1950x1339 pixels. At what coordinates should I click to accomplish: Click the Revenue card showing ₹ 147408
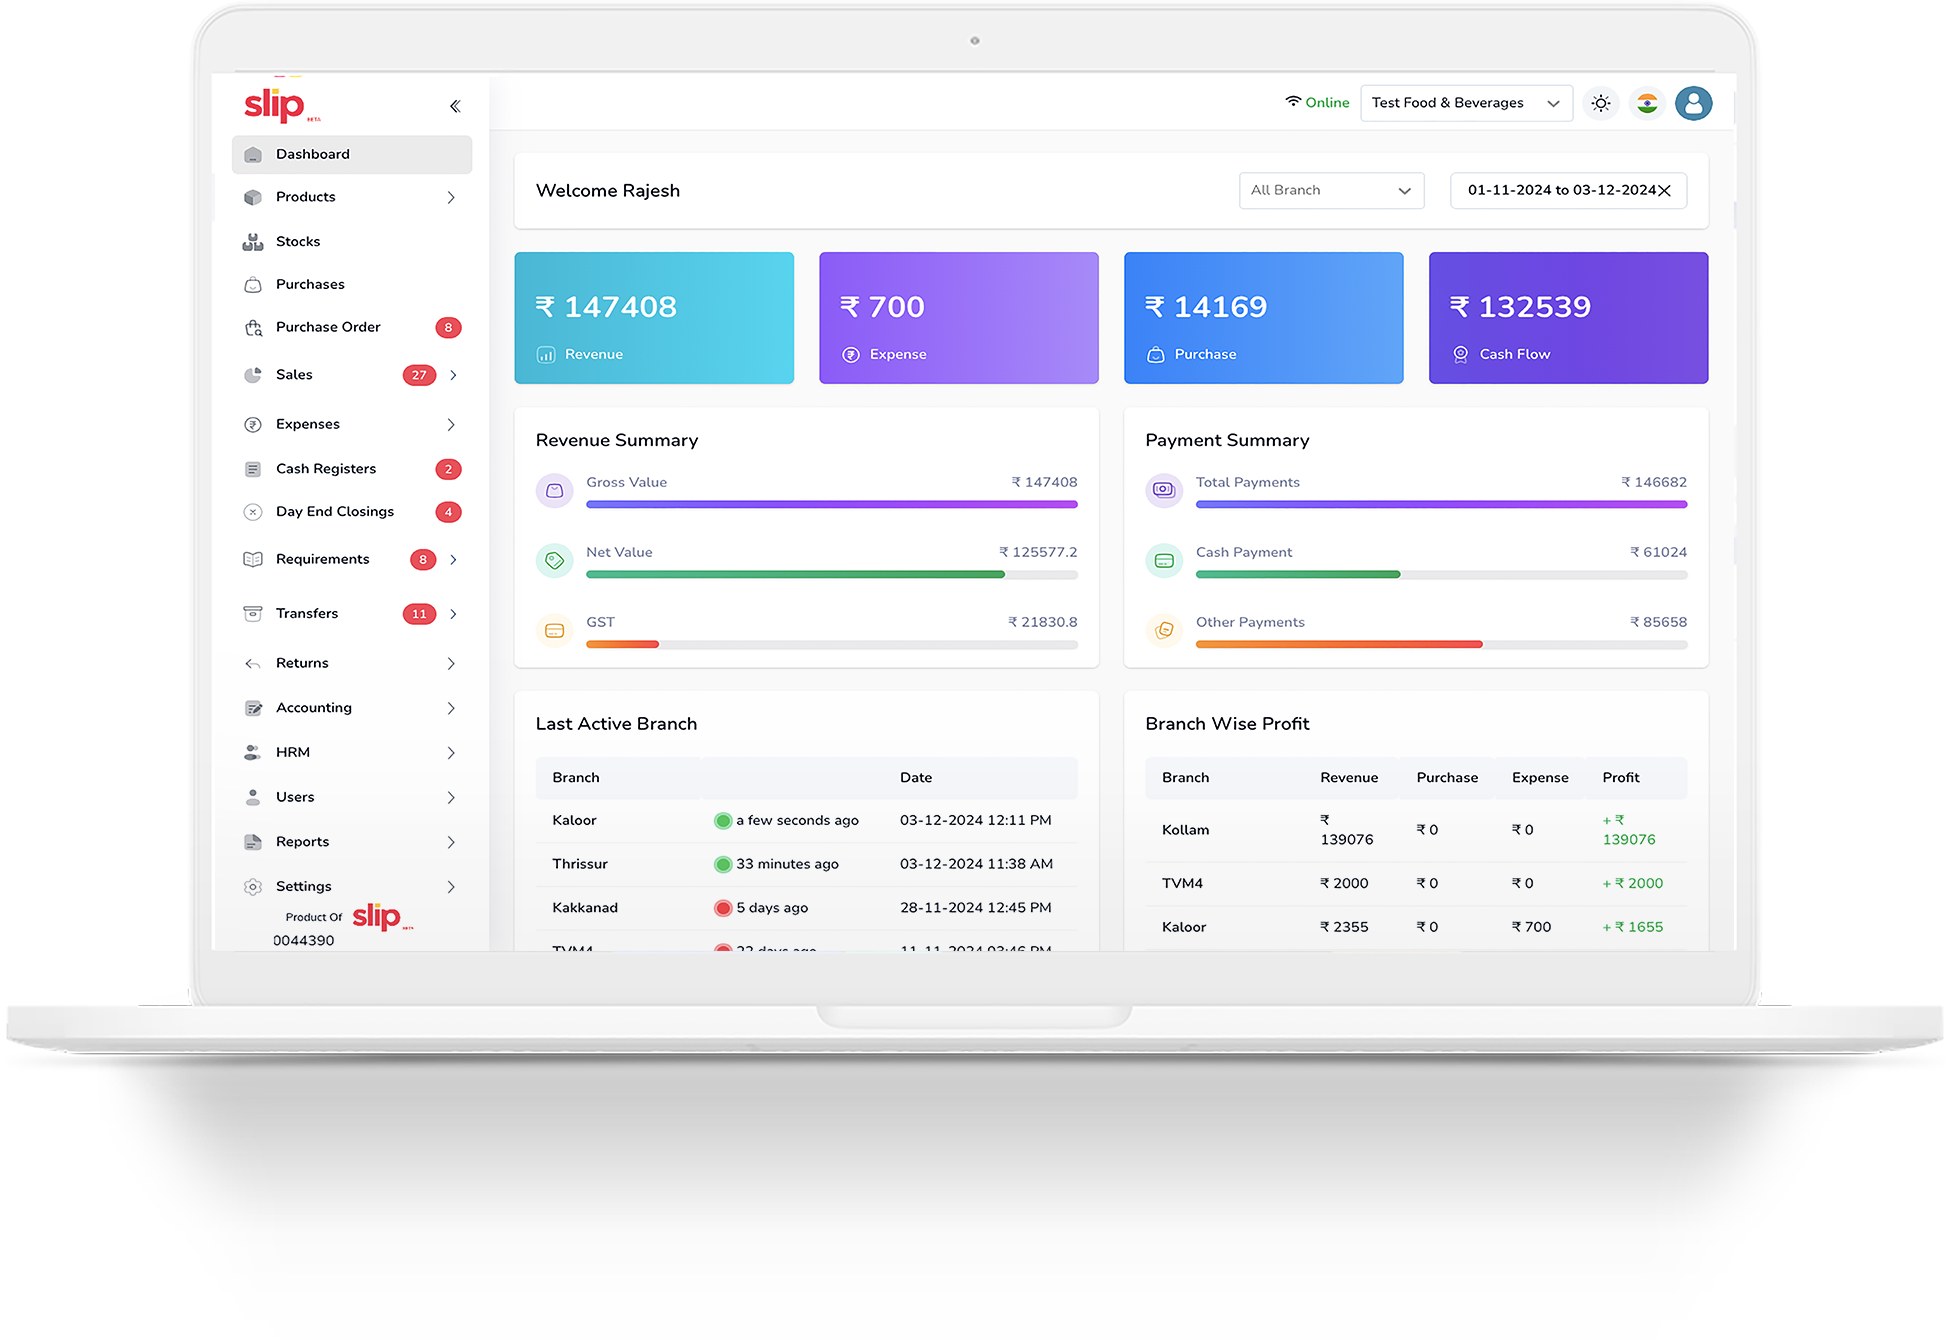pos(654,318)
